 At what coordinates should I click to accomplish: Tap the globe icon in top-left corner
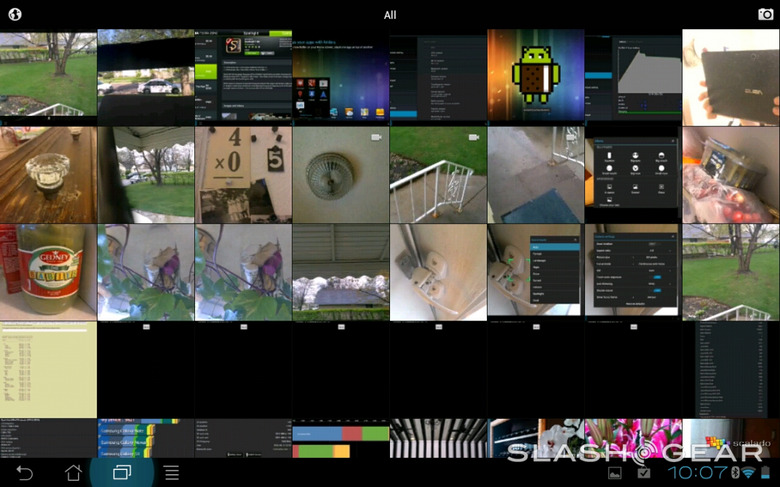(15, 14)
